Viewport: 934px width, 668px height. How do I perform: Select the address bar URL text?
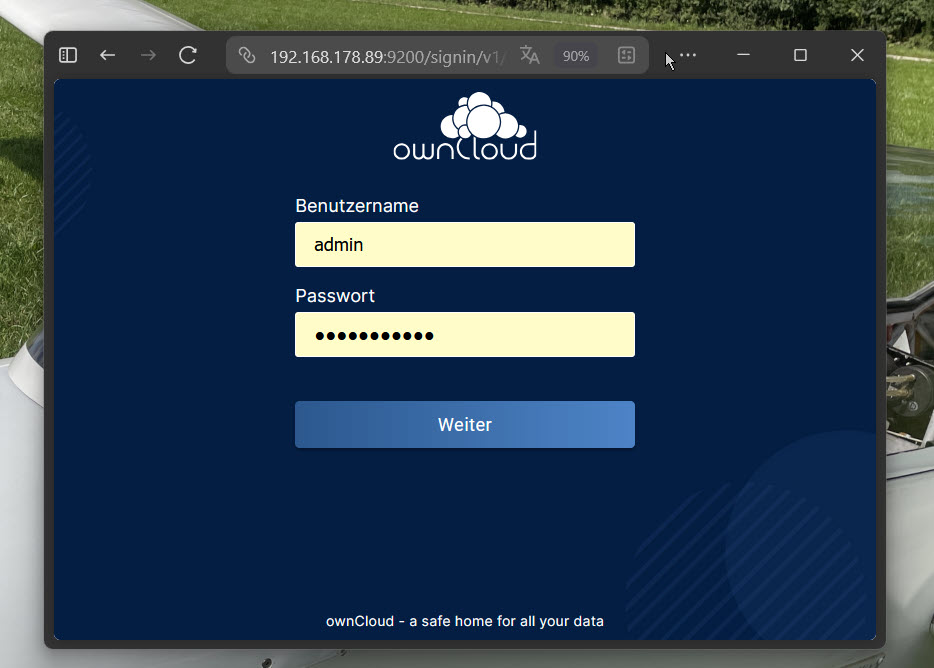388,56
